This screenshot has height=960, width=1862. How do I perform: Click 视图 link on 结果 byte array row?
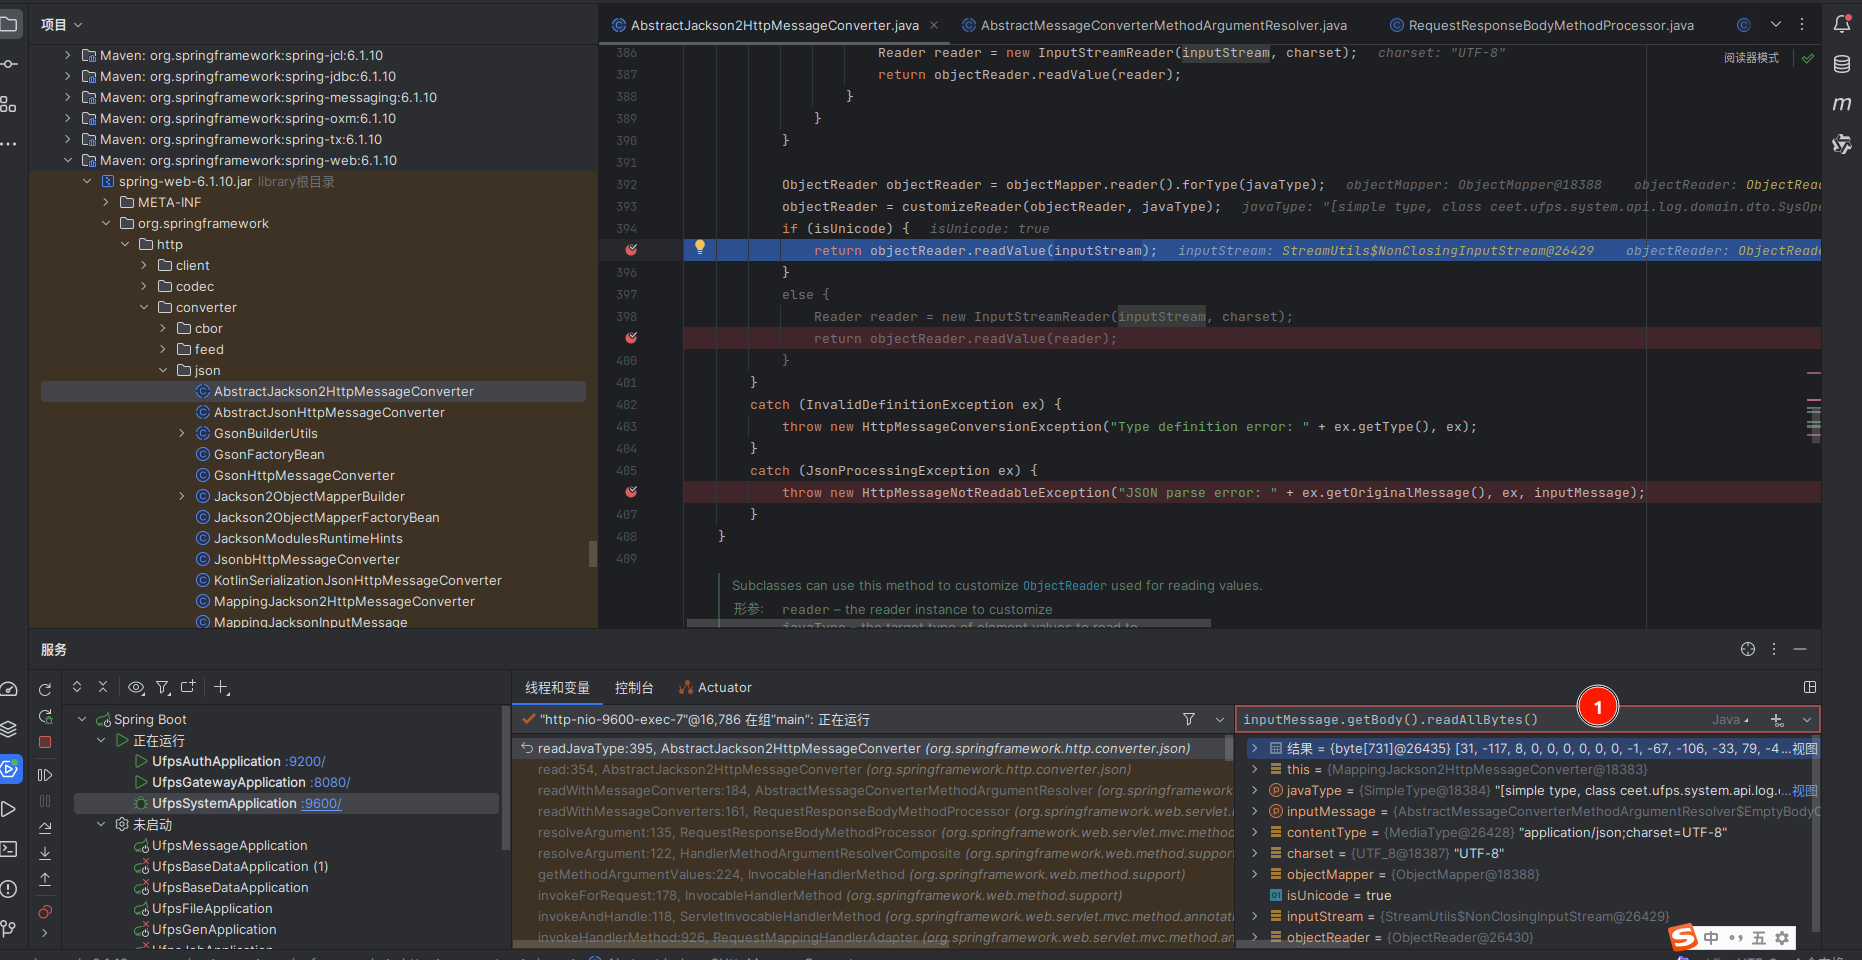click(1805, 748)
